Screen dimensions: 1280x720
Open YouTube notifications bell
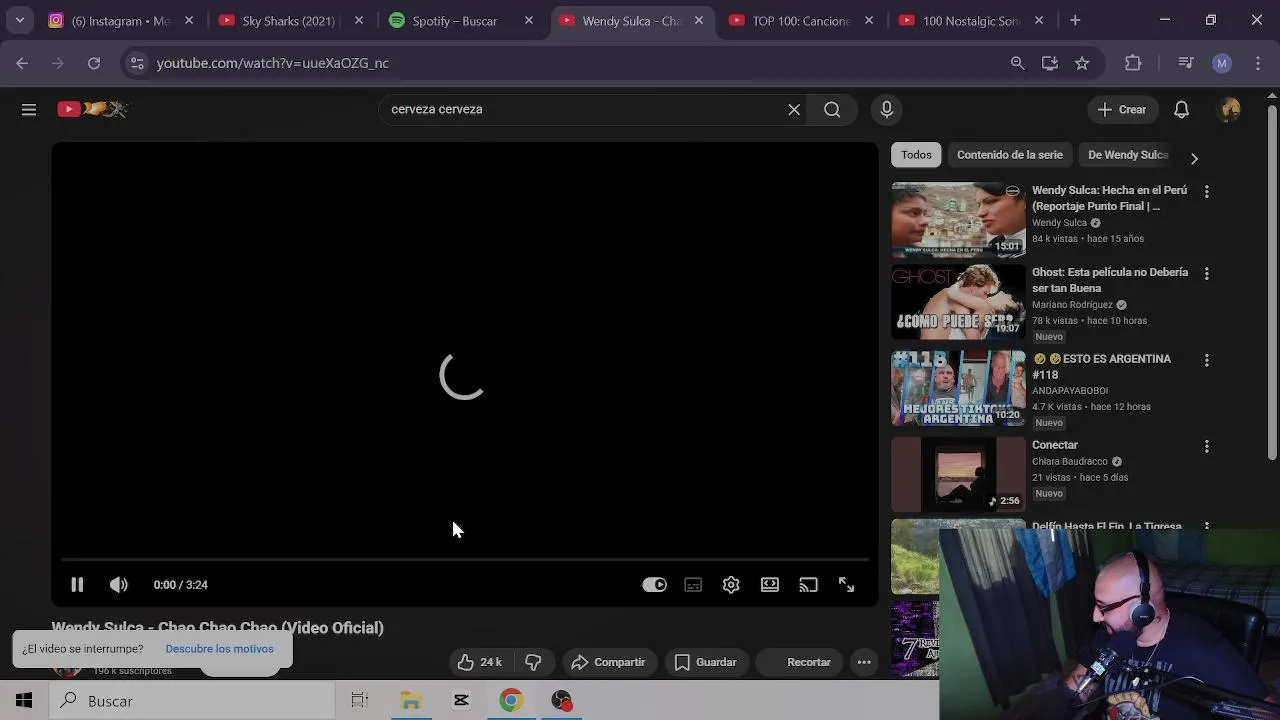click(1181, 109)
